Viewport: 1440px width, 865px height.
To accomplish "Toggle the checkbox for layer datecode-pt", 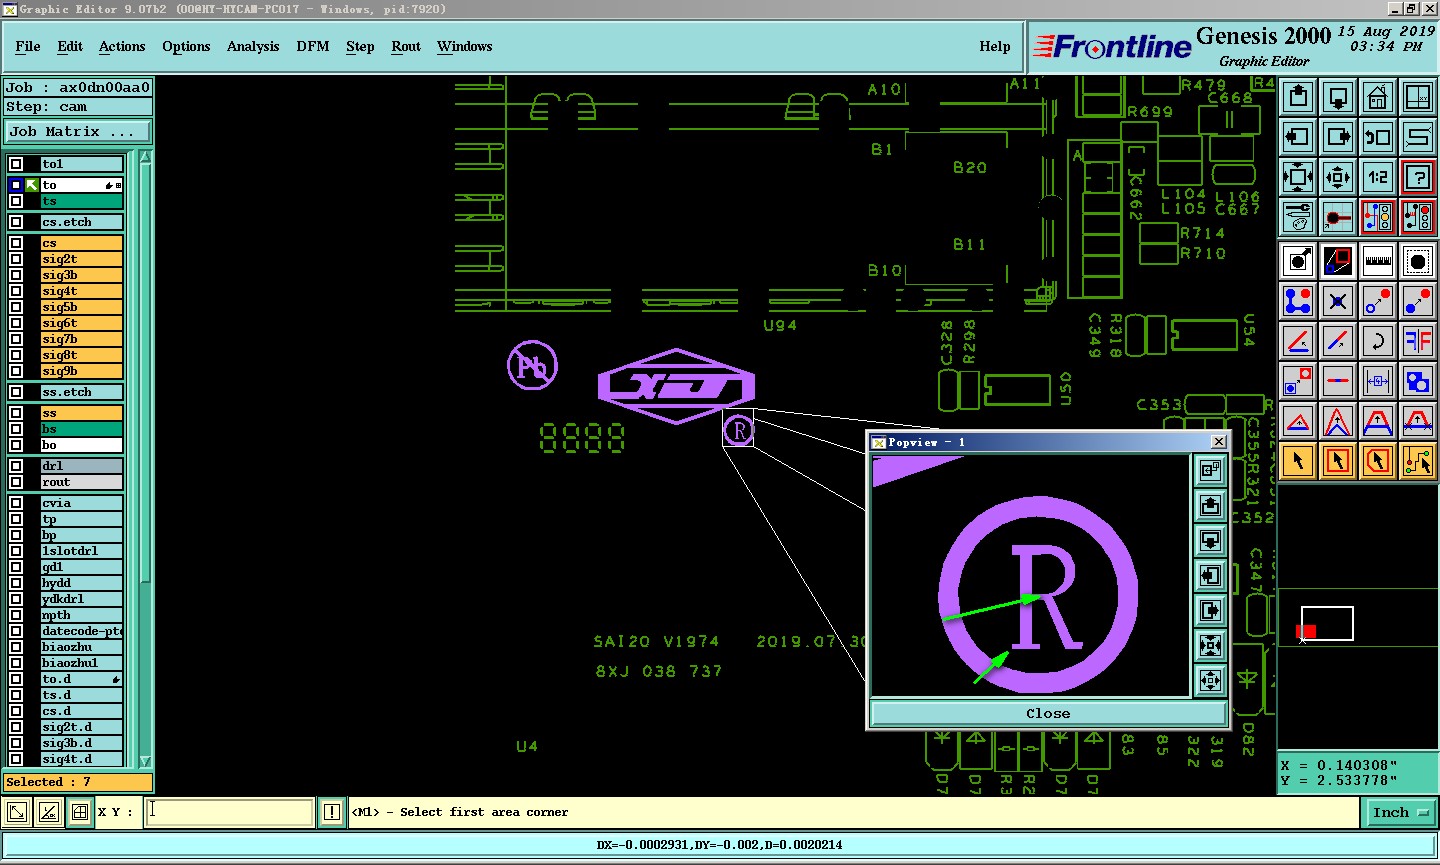I will (16, 631).
